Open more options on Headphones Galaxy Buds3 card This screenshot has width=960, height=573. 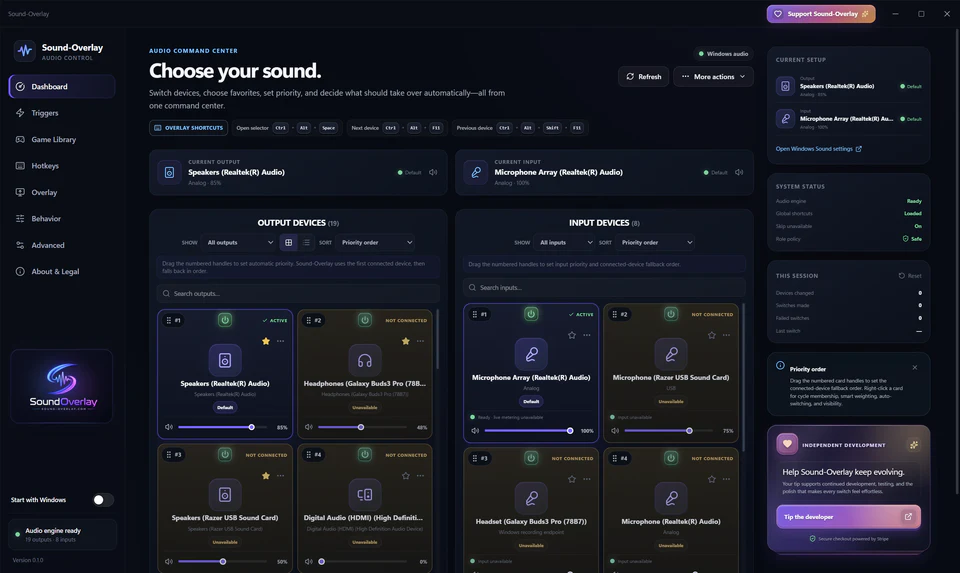point(420,341)
